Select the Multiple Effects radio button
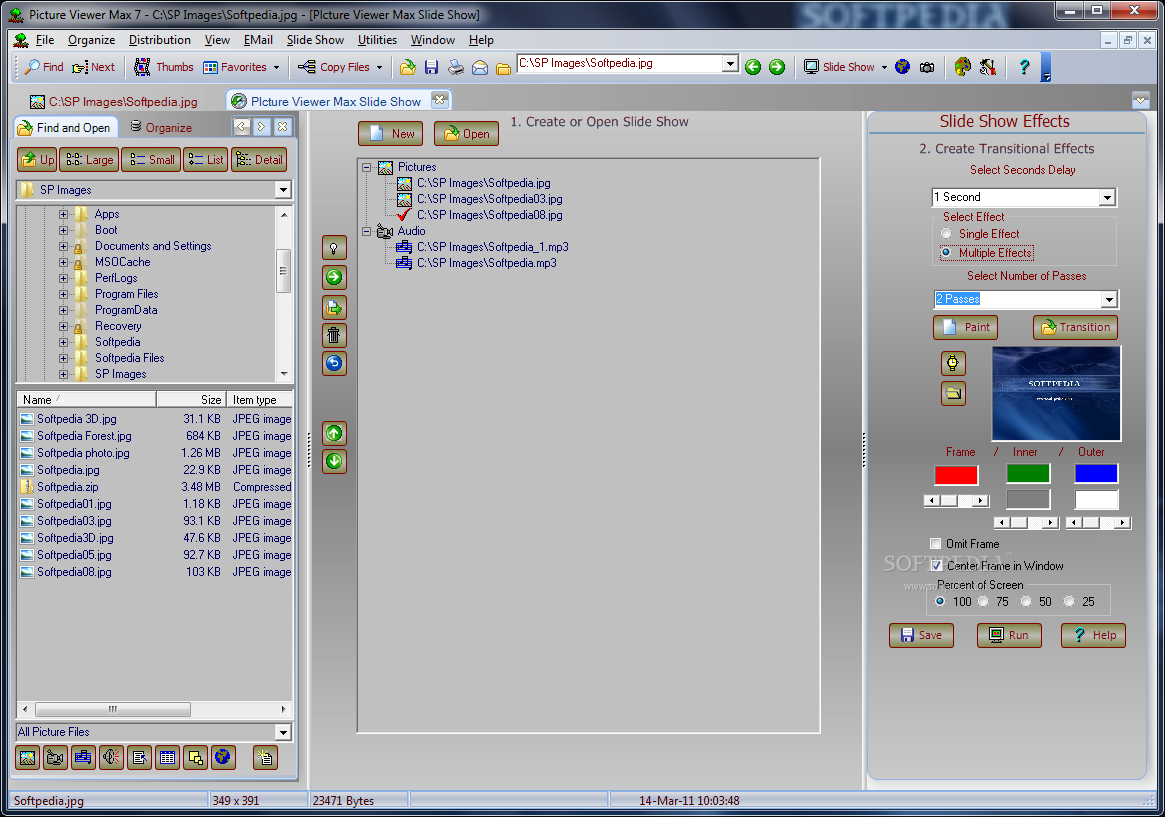 [x=946, y=253]
